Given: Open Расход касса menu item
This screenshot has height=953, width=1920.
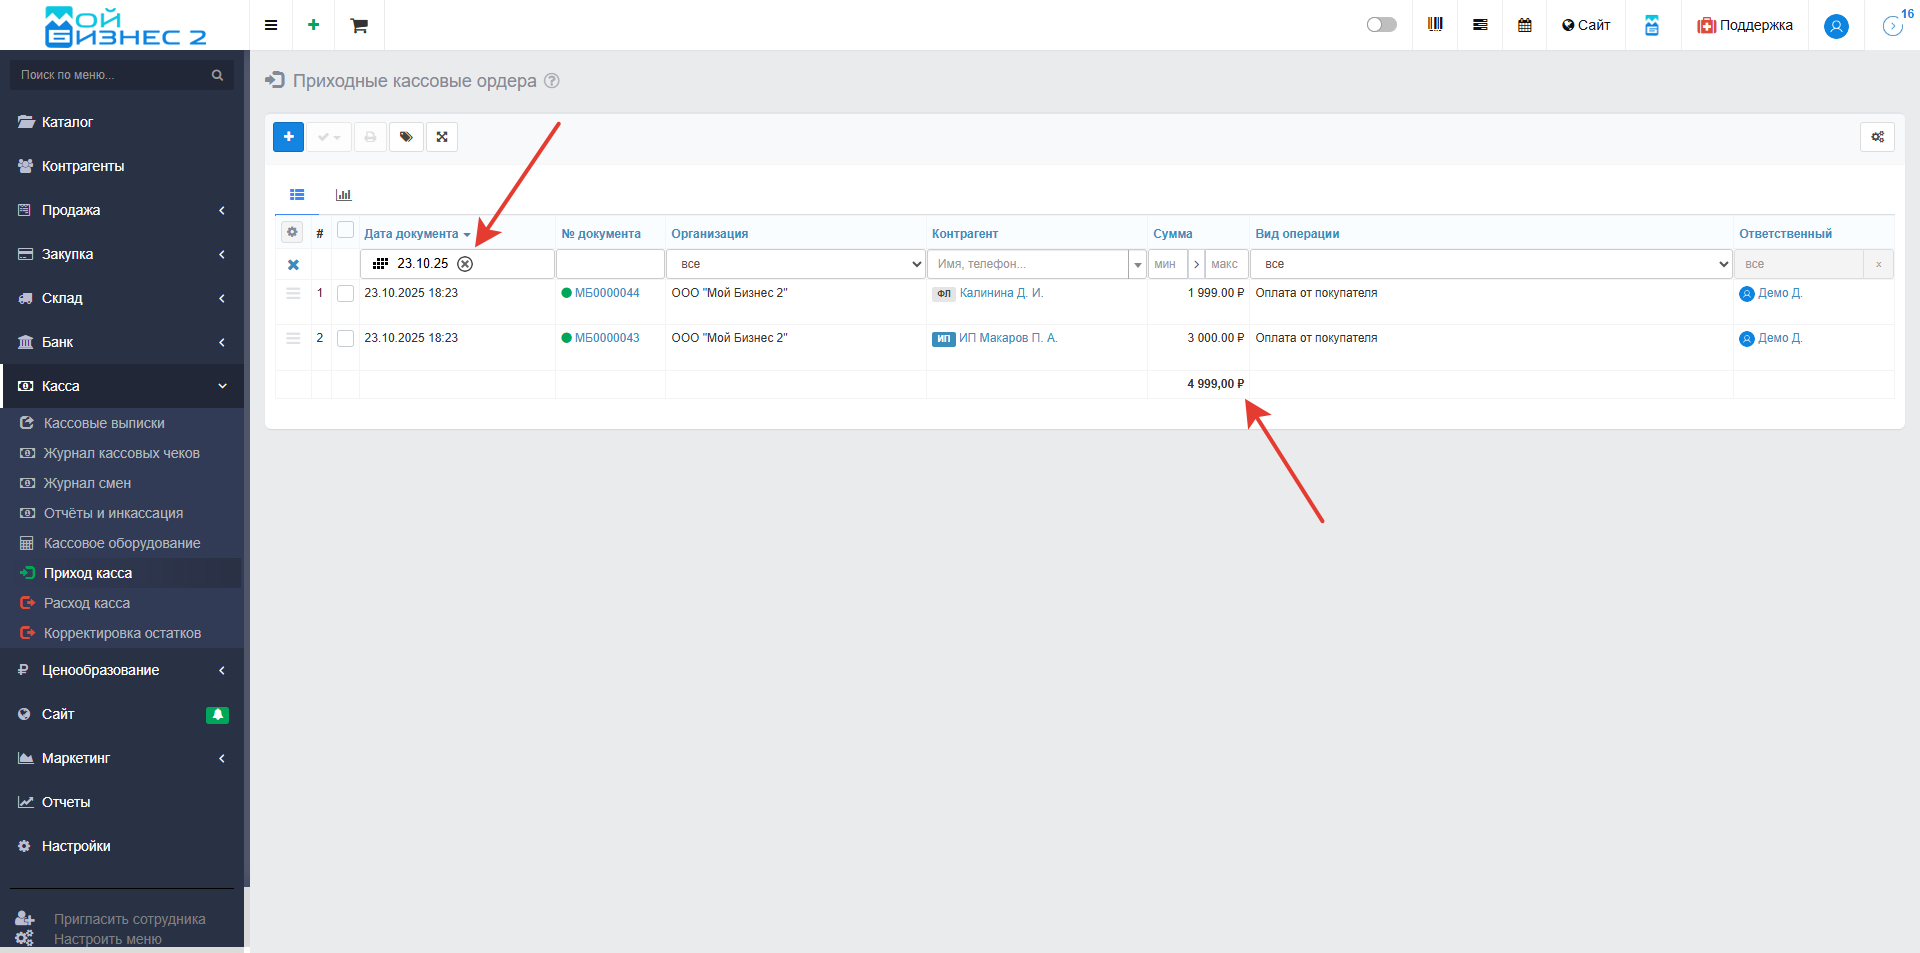Looking at the screenshot, I should coord(87,603).
